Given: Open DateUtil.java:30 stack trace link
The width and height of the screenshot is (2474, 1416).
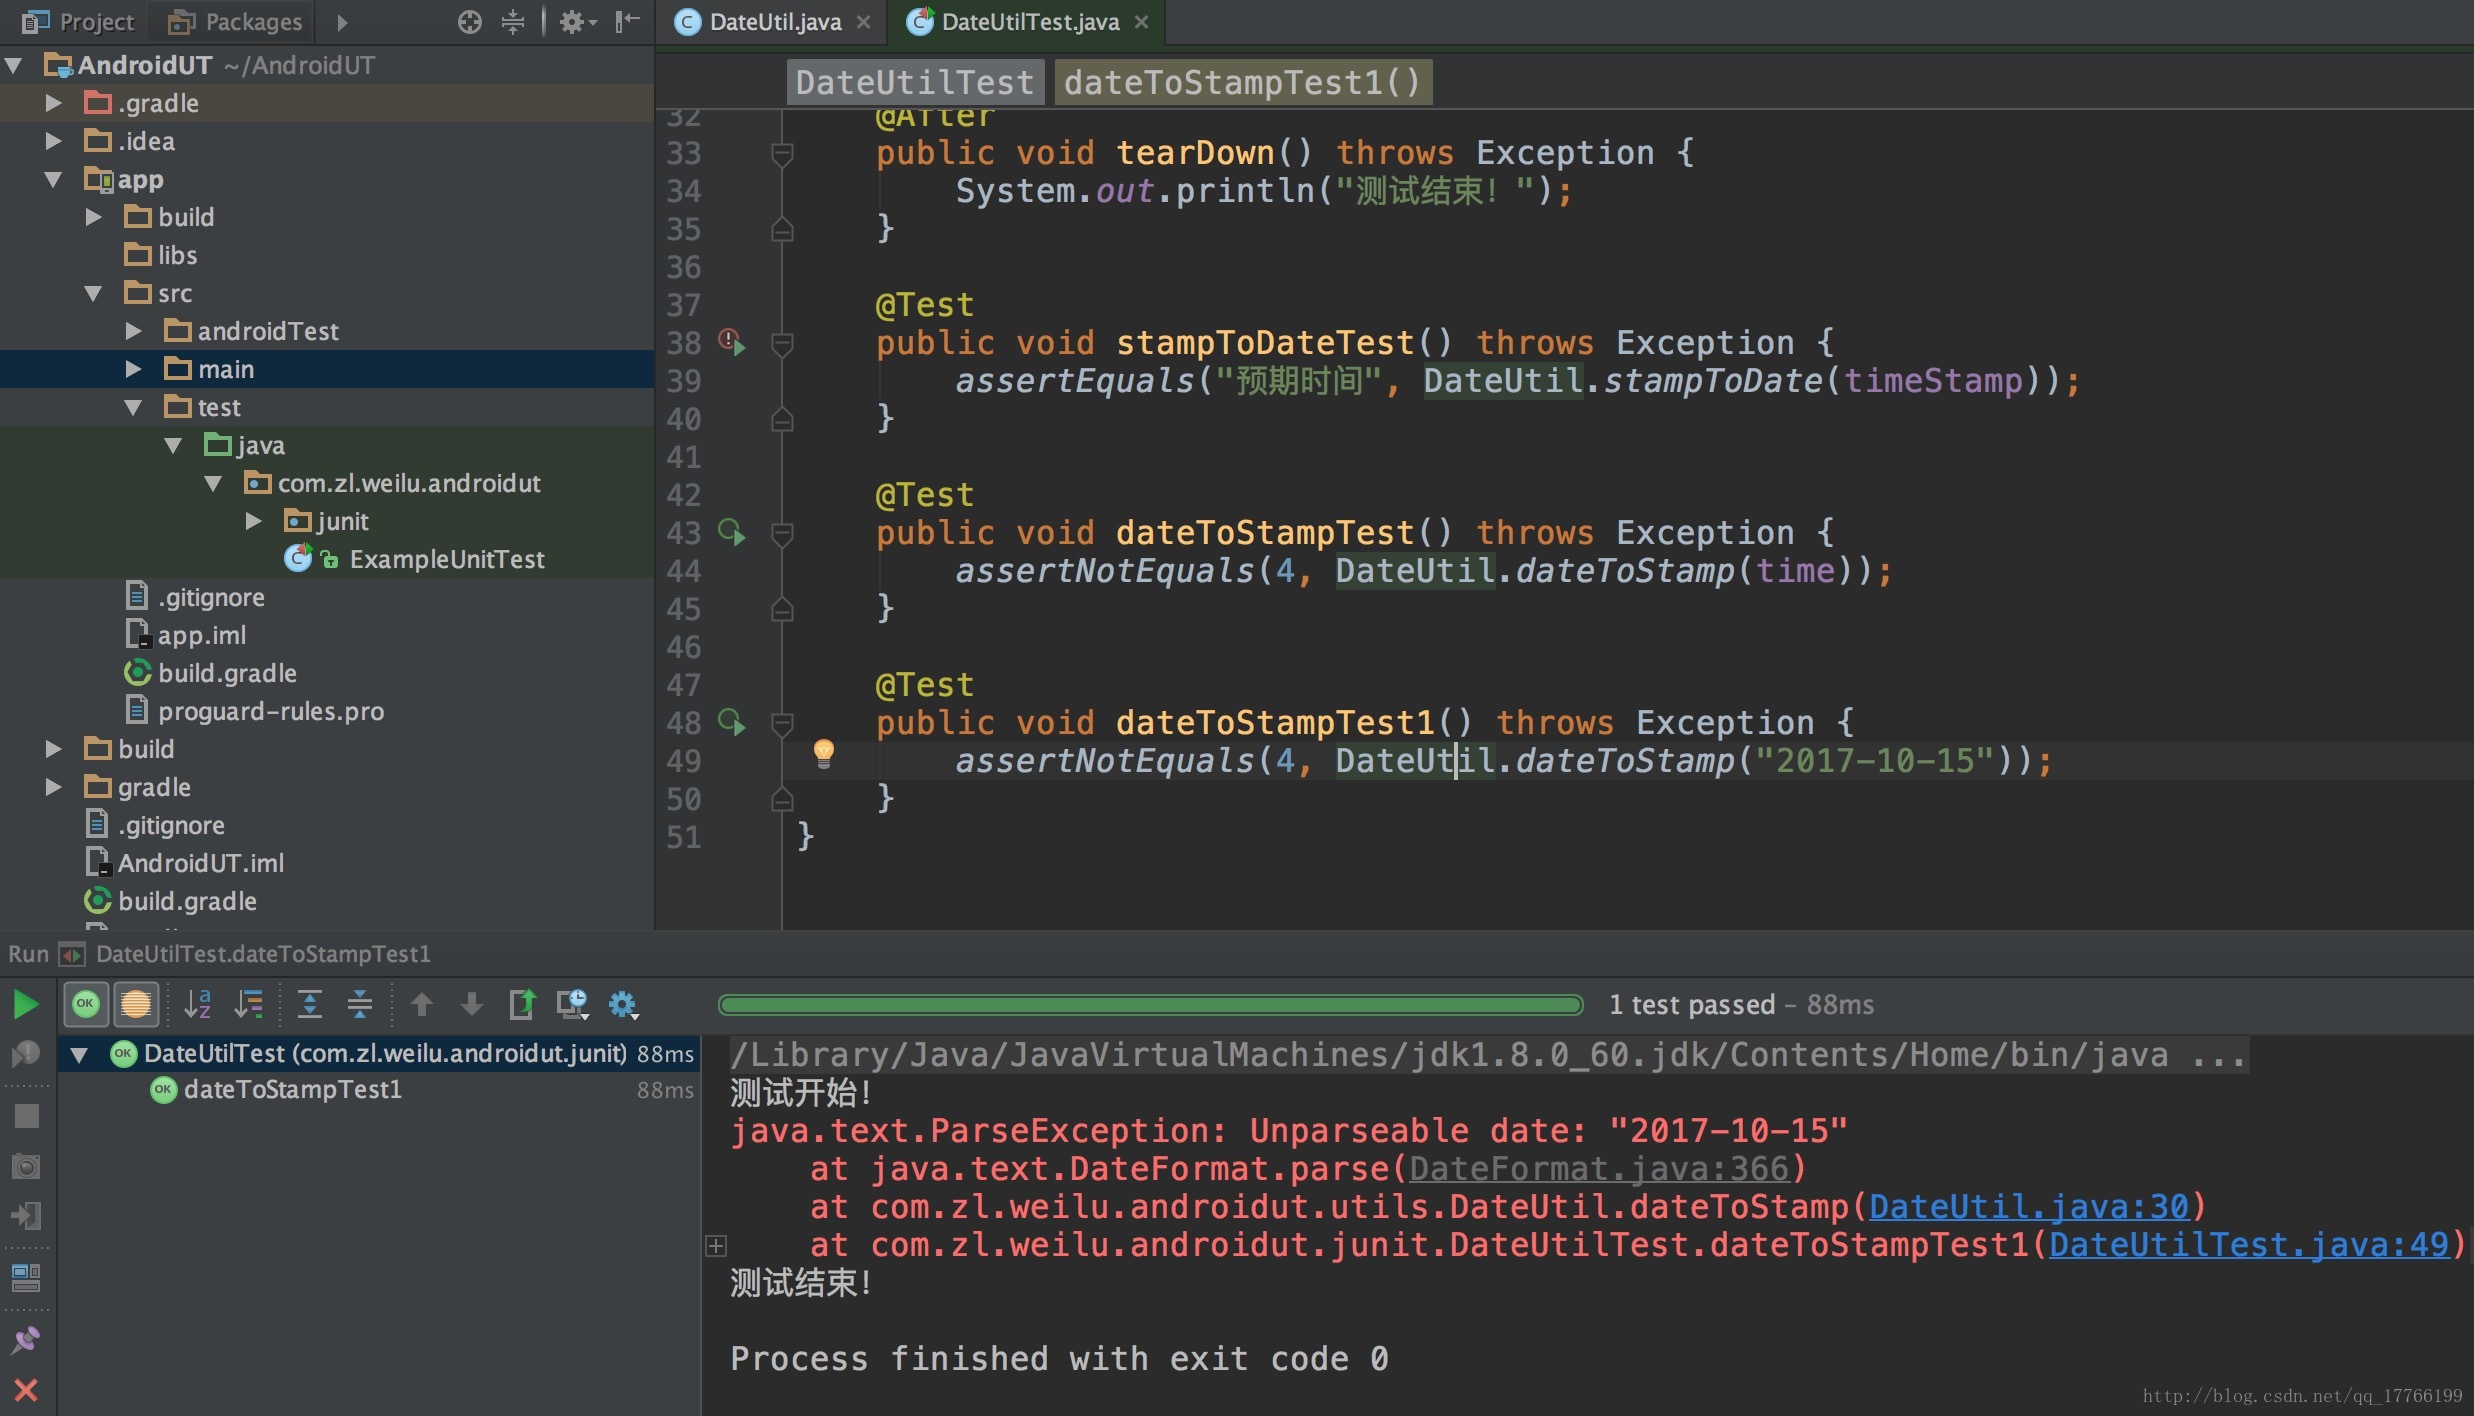Looking at the screenshot, I should pyautogui.click(x=2028, y=1207).
